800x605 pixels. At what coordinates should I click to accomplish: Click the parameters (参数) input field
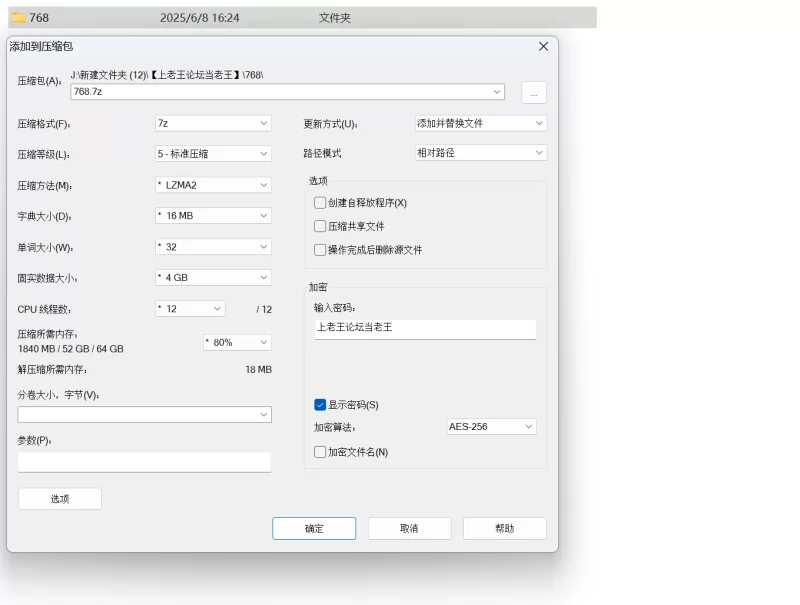(144, 462)
